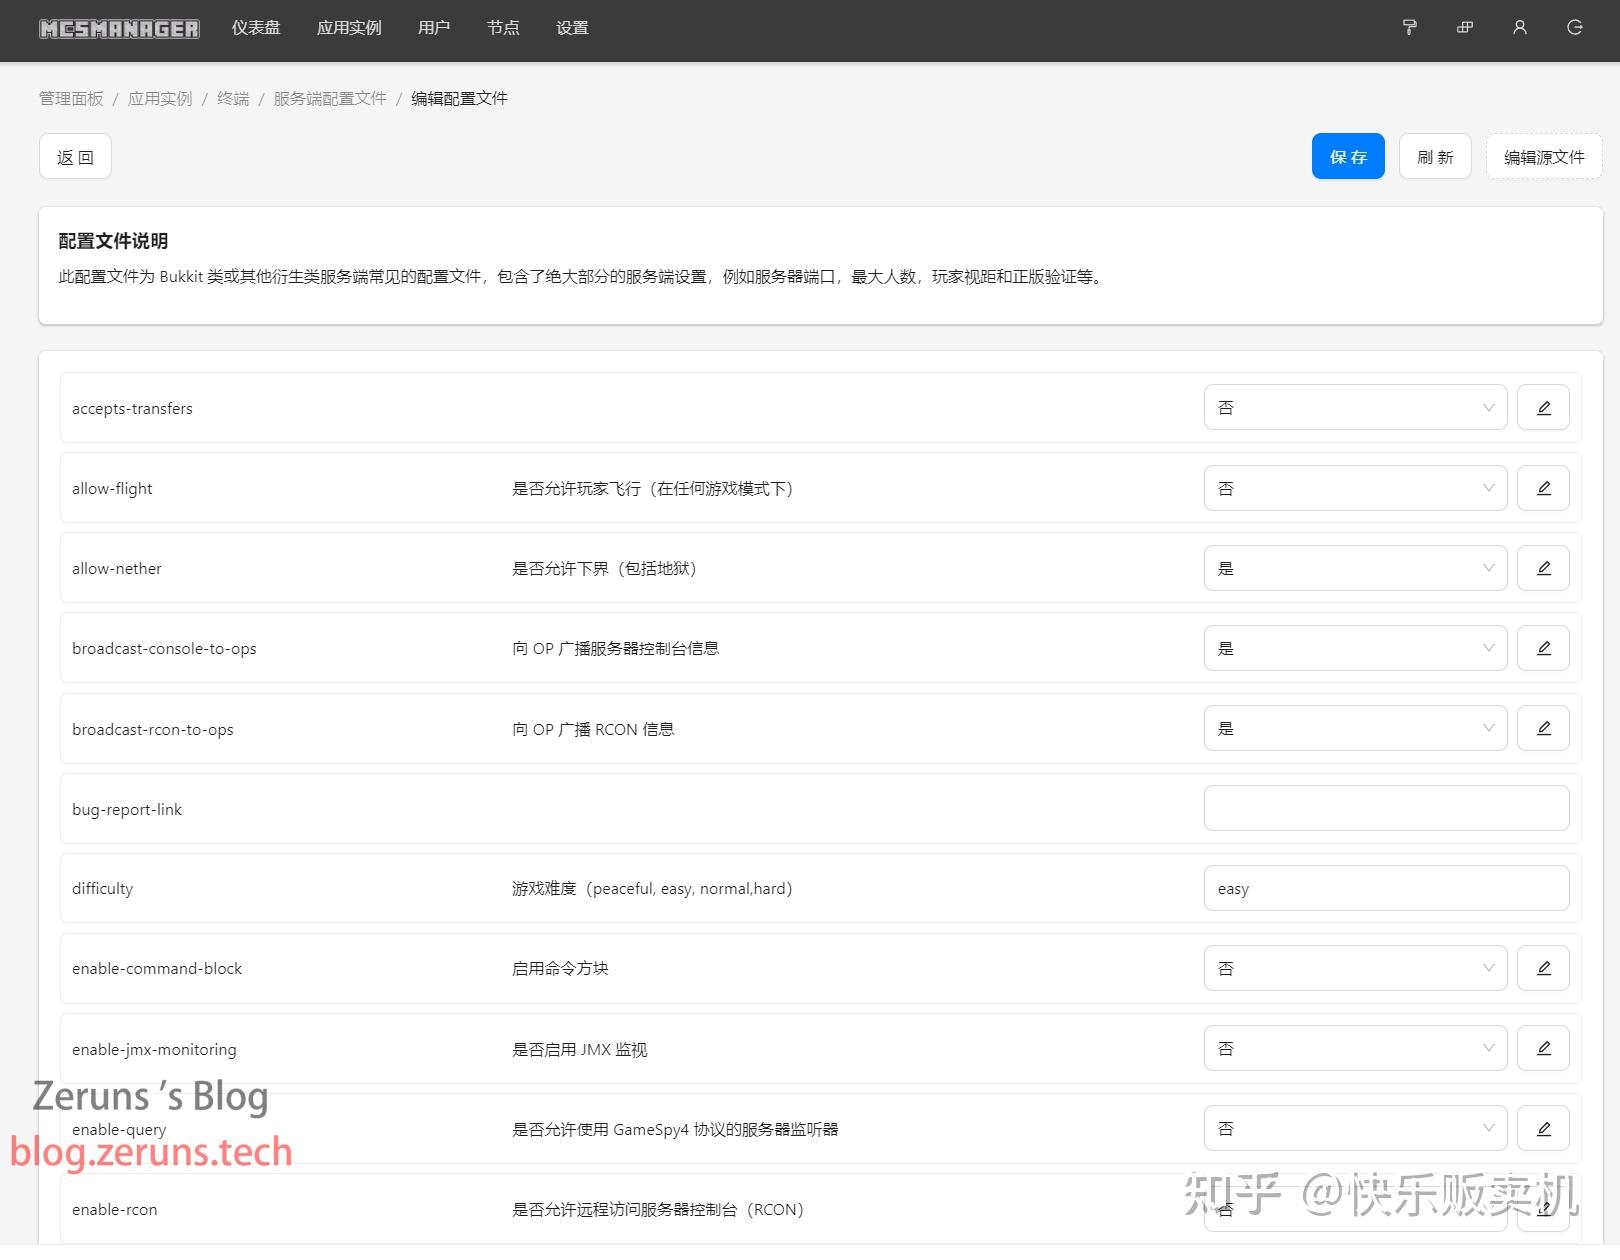Open the user profile icon
The height and width of the screenshot is (1260, 1620).
point(1520,28)
